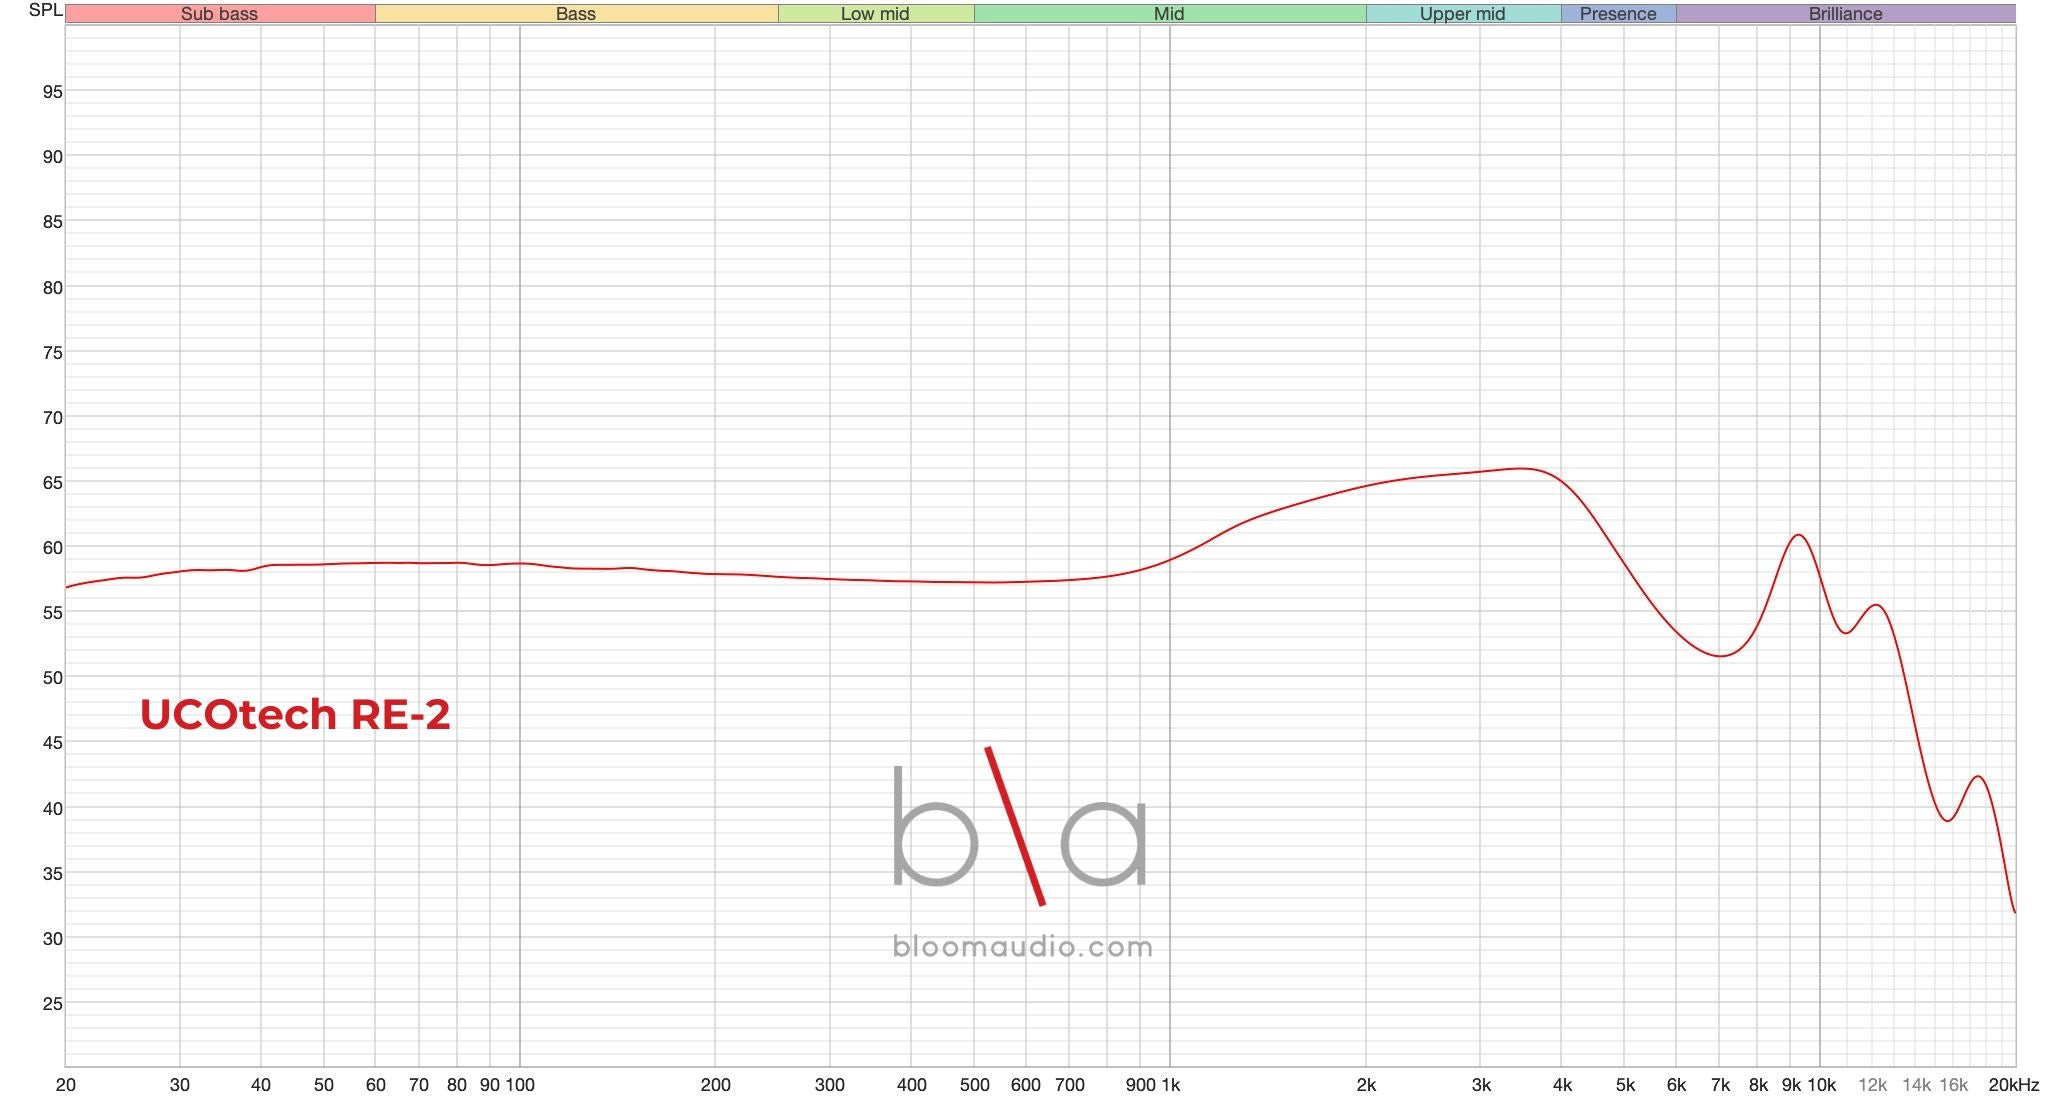Click the Upper mid band label
The image size is (2048, 1098).
pos(1462,14)
